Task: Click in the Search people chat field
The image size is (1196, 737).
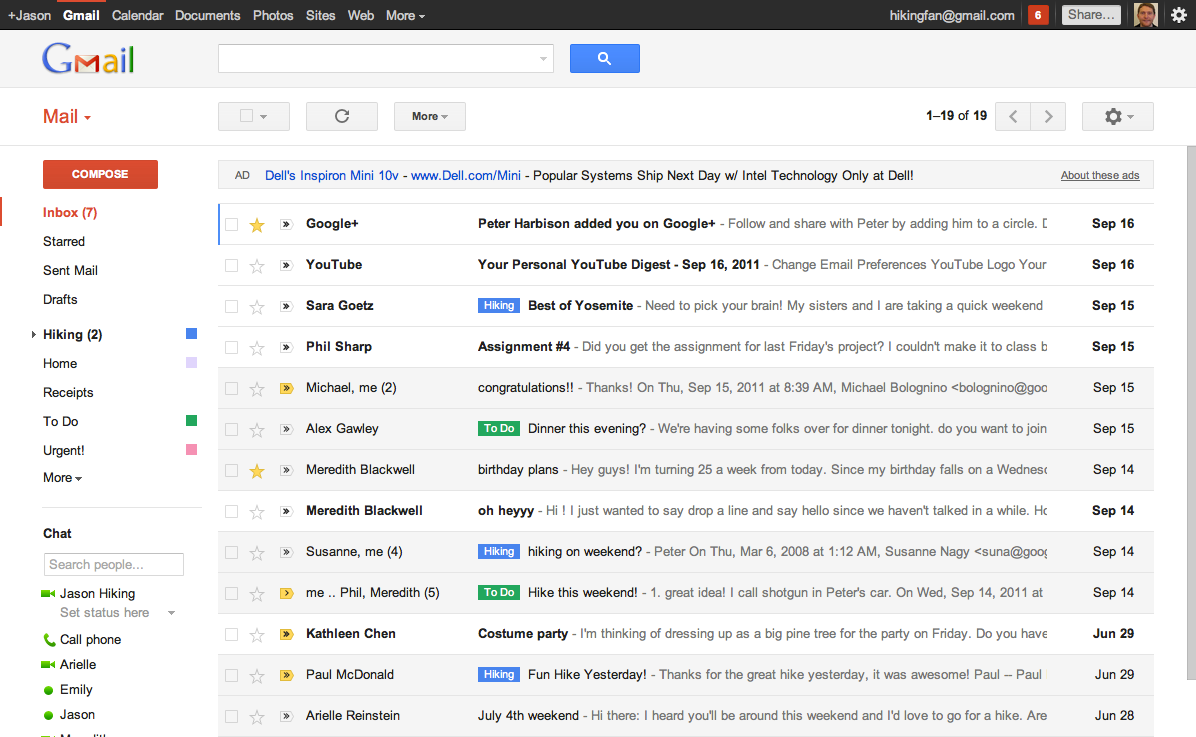Action: coord(114,565)
